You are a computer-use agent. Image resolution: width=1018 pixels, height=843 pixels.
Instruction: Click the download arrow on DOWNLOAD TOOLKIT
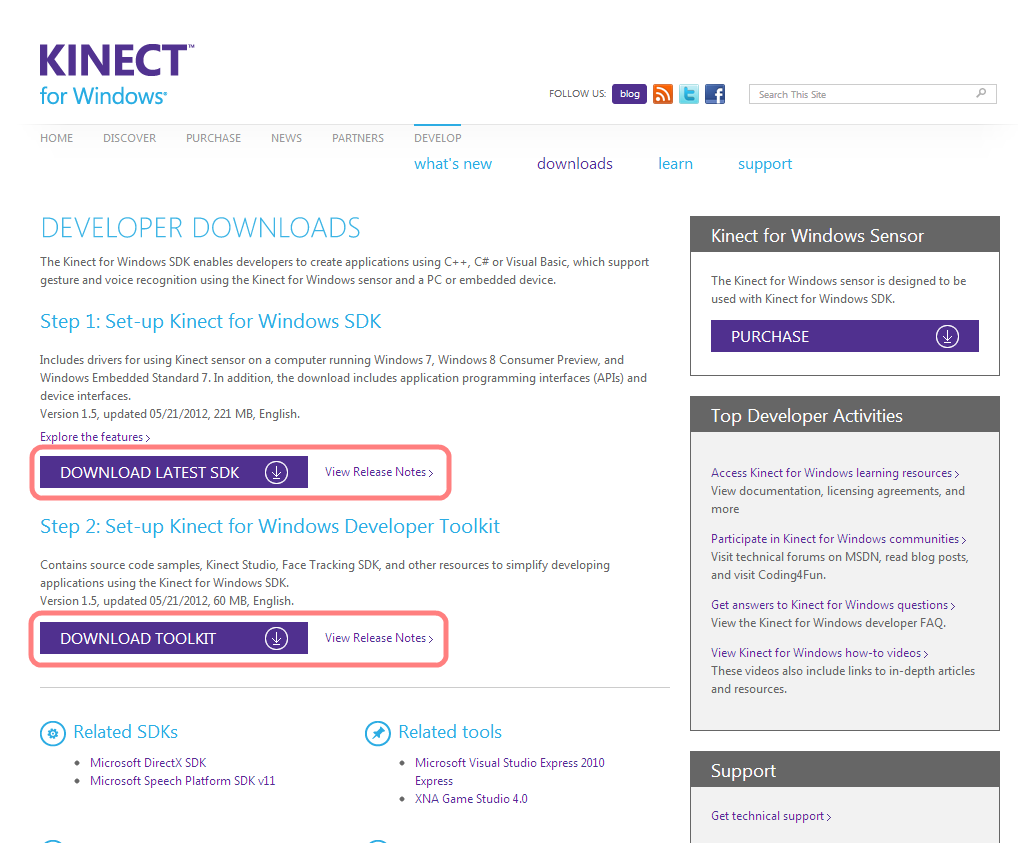point(277,638)
